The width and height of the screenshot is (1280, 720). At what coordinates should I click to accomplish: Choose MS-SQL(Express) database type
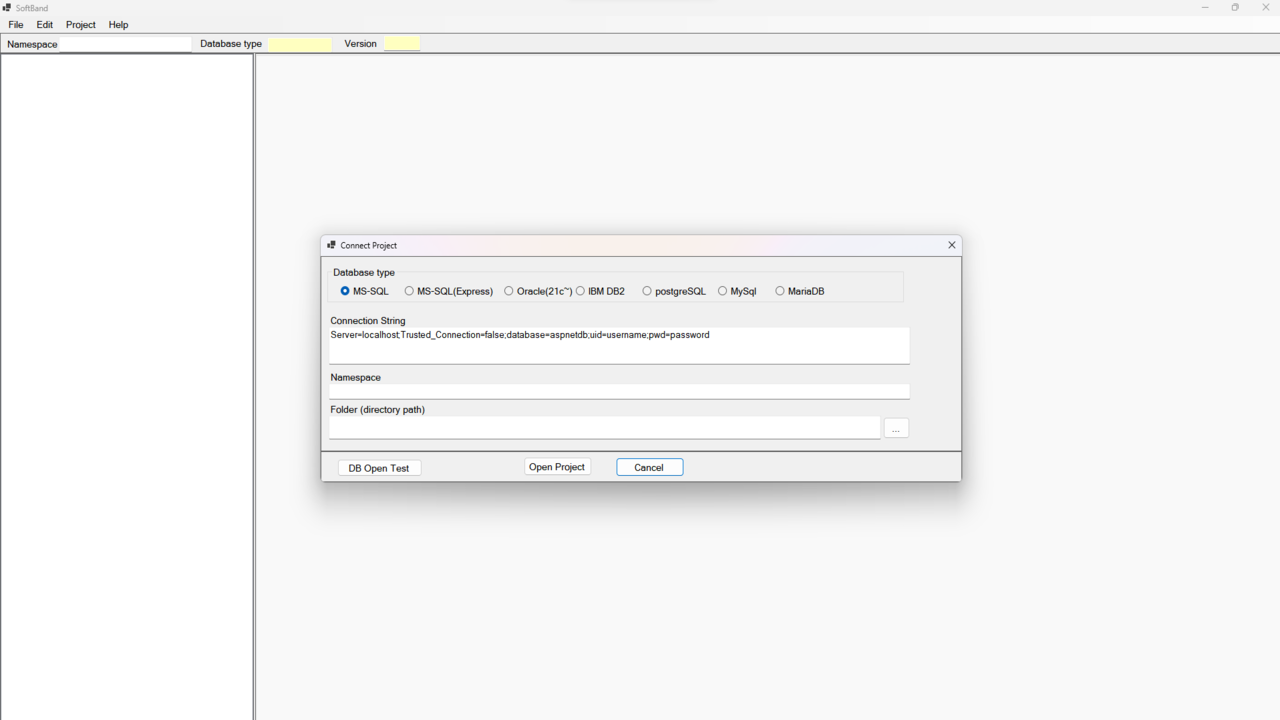pyautogui.click(x=409, y=291)
